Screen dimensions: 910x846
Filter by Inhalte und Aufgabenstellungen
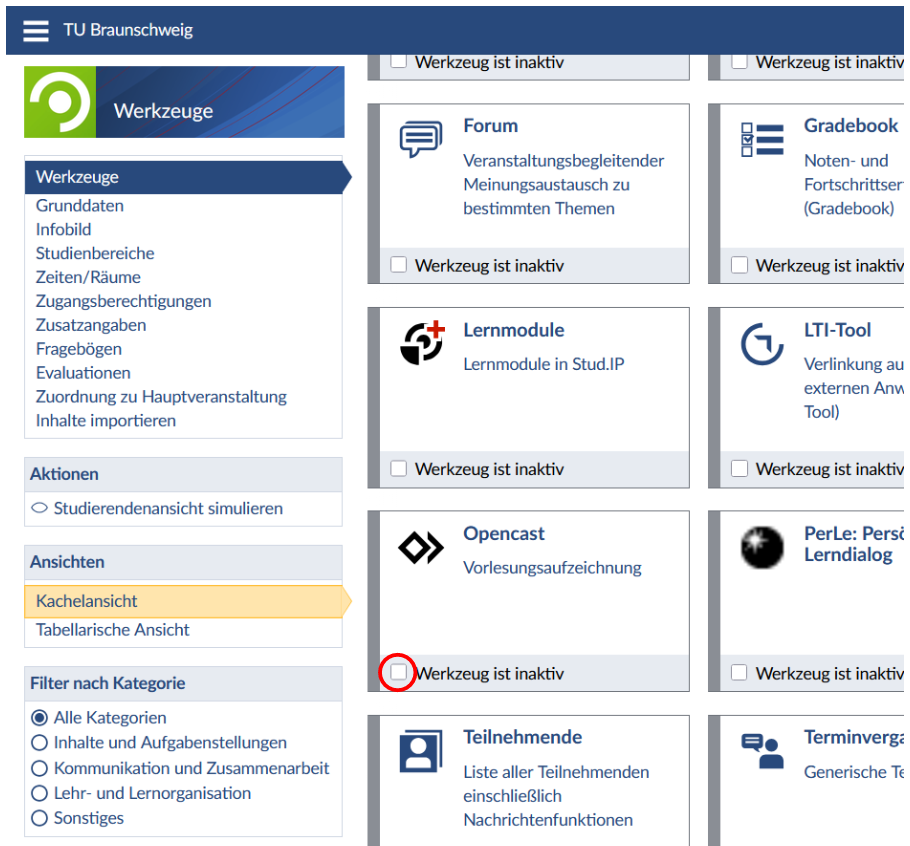point(39,743)
